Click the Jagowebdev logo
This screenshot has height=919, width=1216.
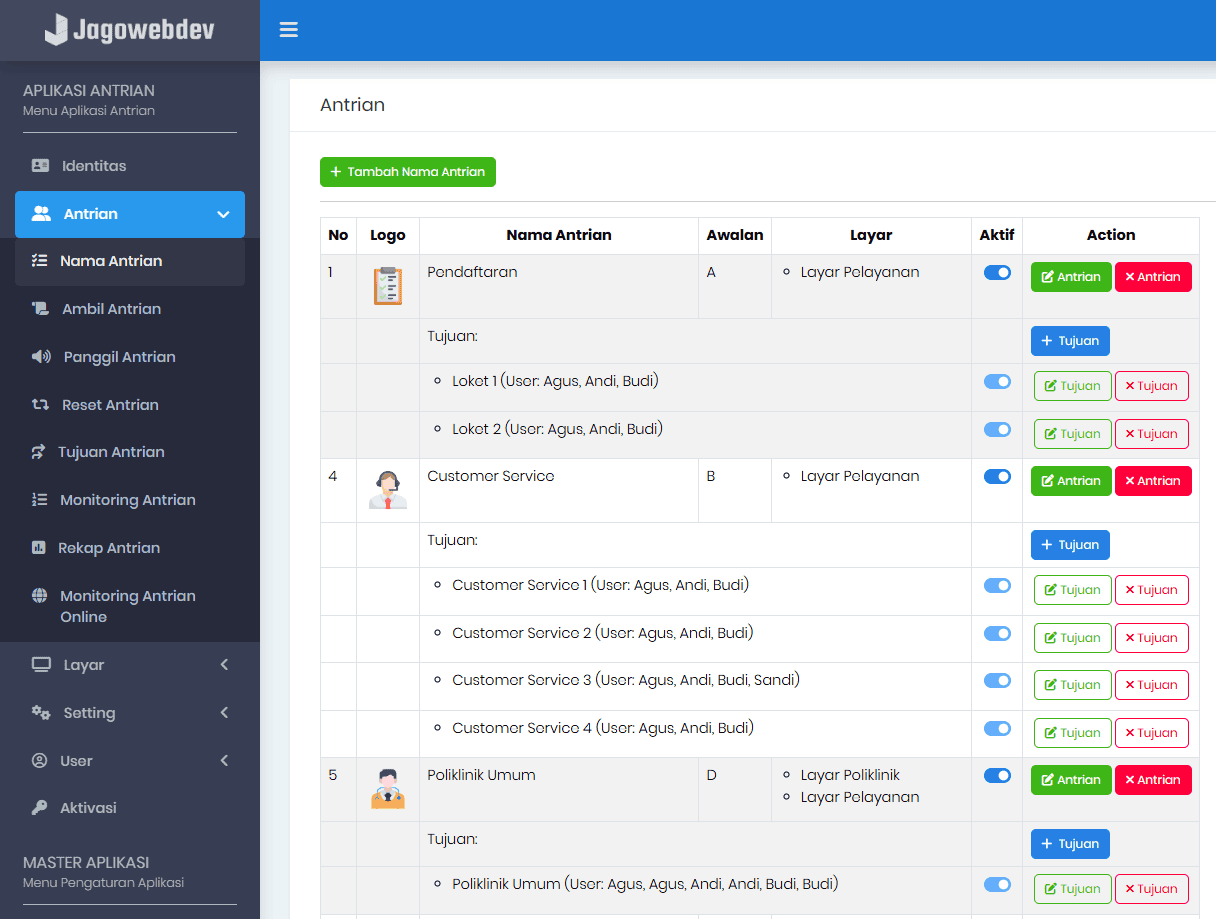click(129, 30)
